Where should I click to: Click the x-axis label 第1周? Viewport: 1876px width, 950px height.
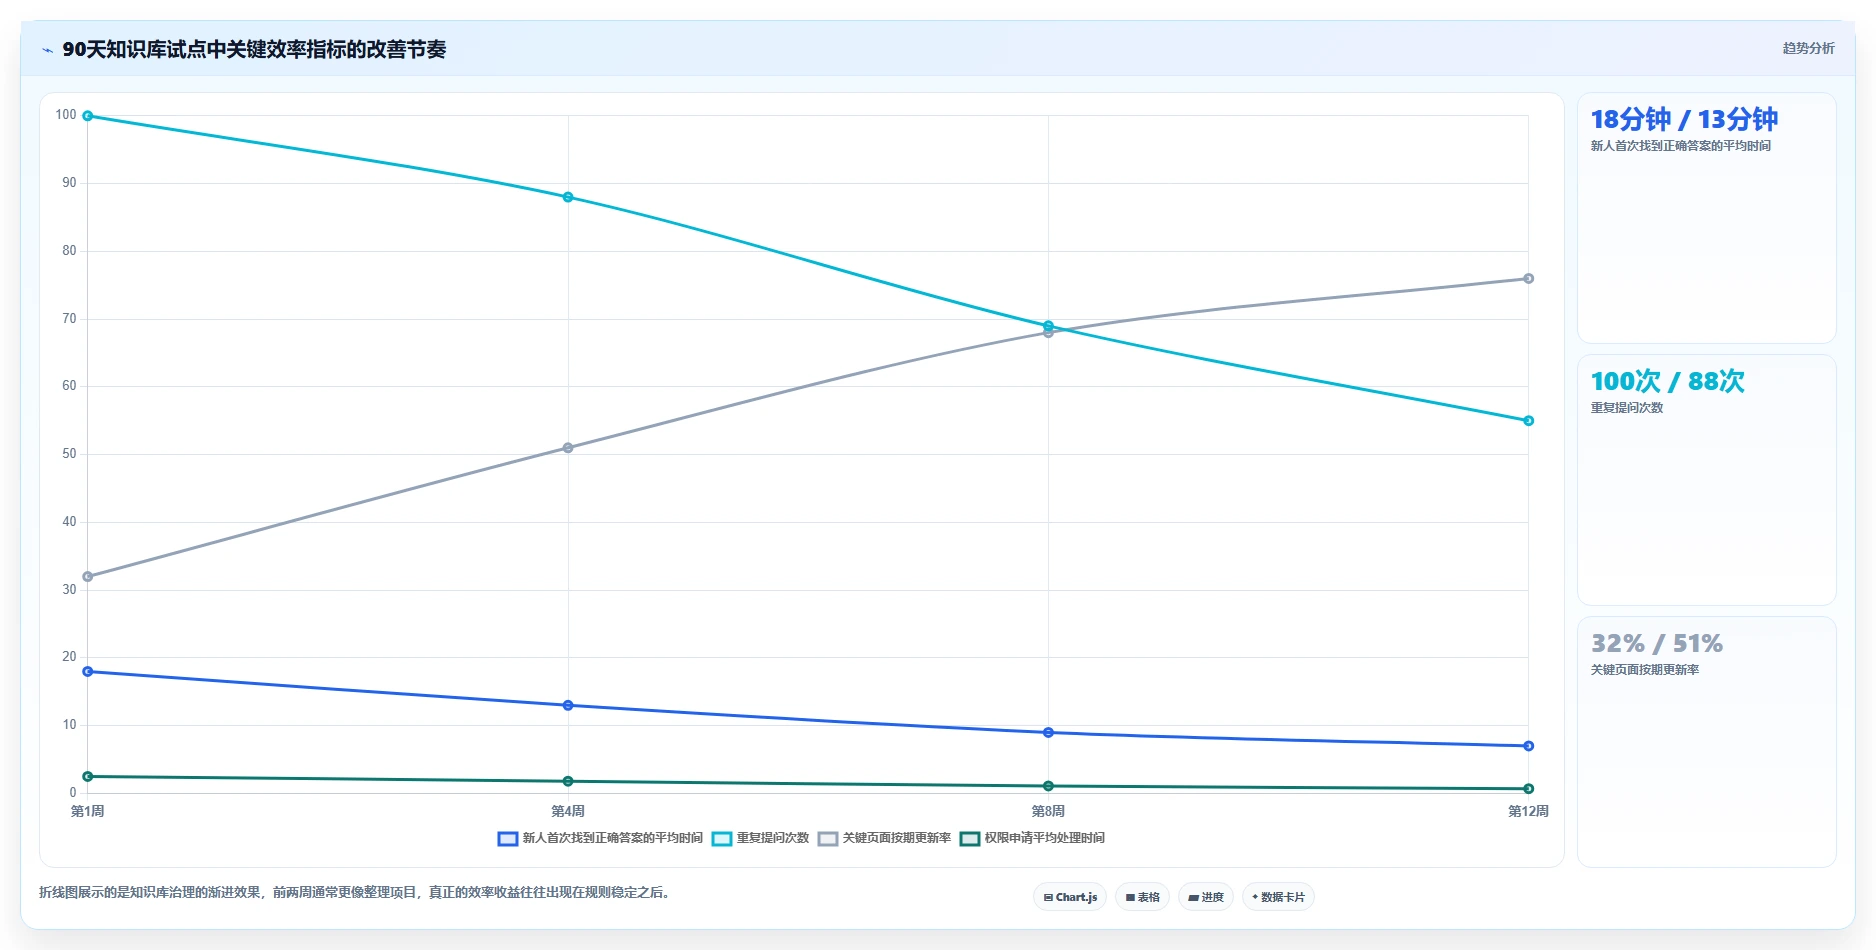(x=88, y=811)
